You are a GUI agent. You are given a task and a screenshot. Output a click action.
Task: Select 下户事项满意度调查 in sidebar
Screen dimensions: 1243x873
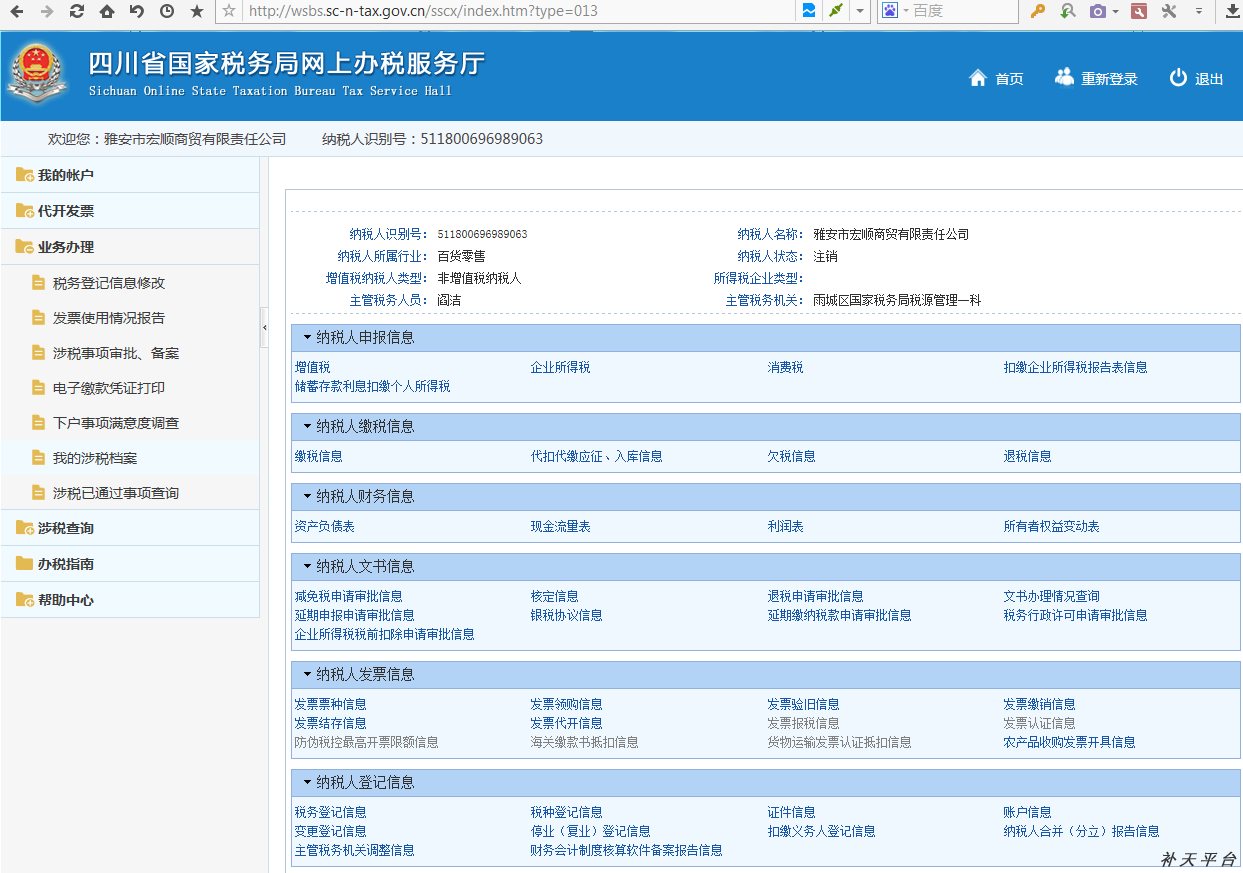pos(116,423)
